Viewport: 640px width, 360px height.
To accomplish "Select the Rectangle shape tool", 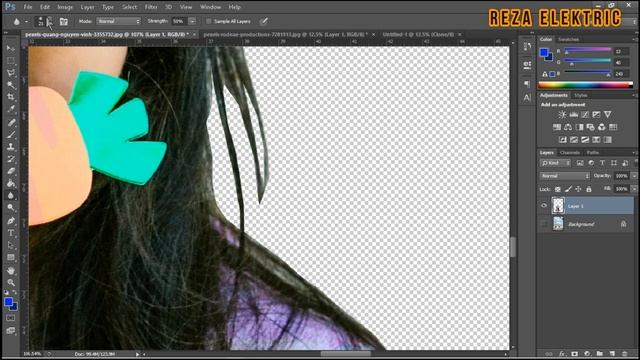I will (11, 258).
